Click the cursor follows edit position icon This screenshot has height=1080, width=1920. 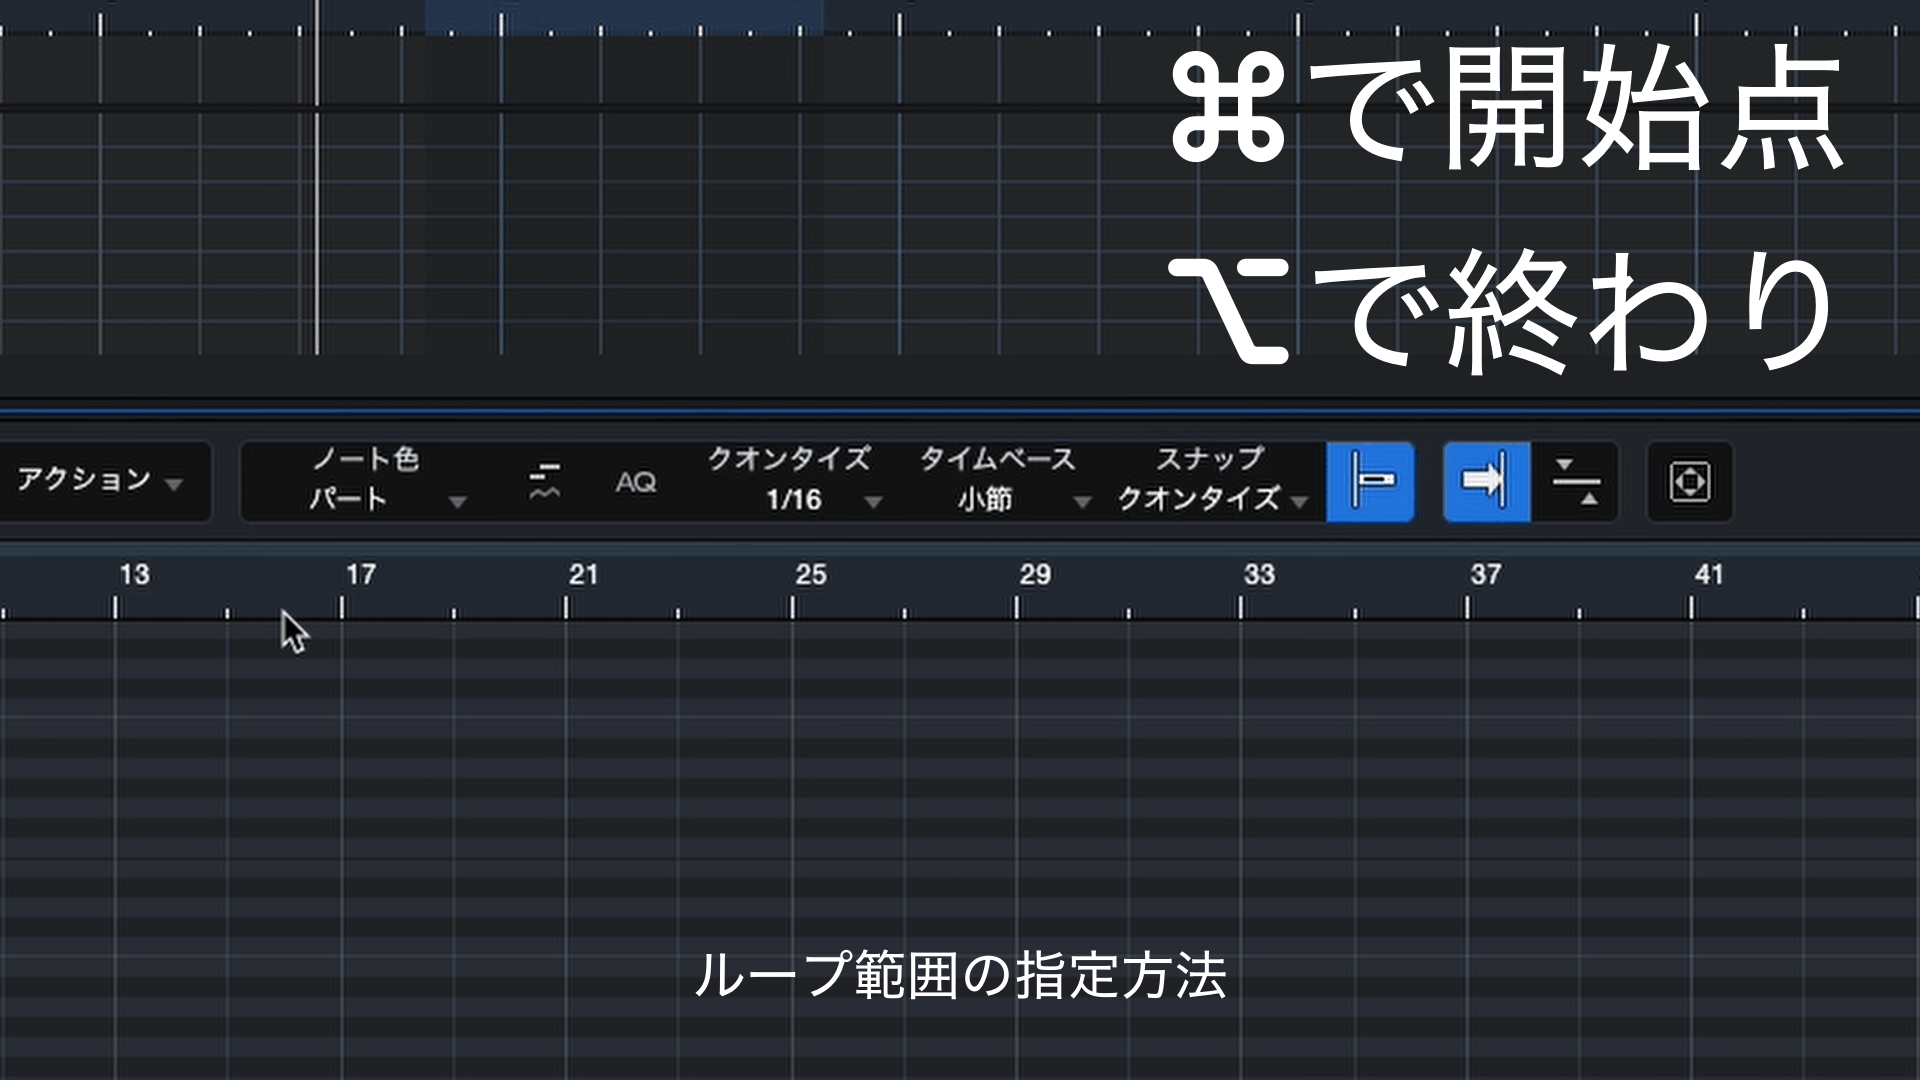tap(1575, 481)
